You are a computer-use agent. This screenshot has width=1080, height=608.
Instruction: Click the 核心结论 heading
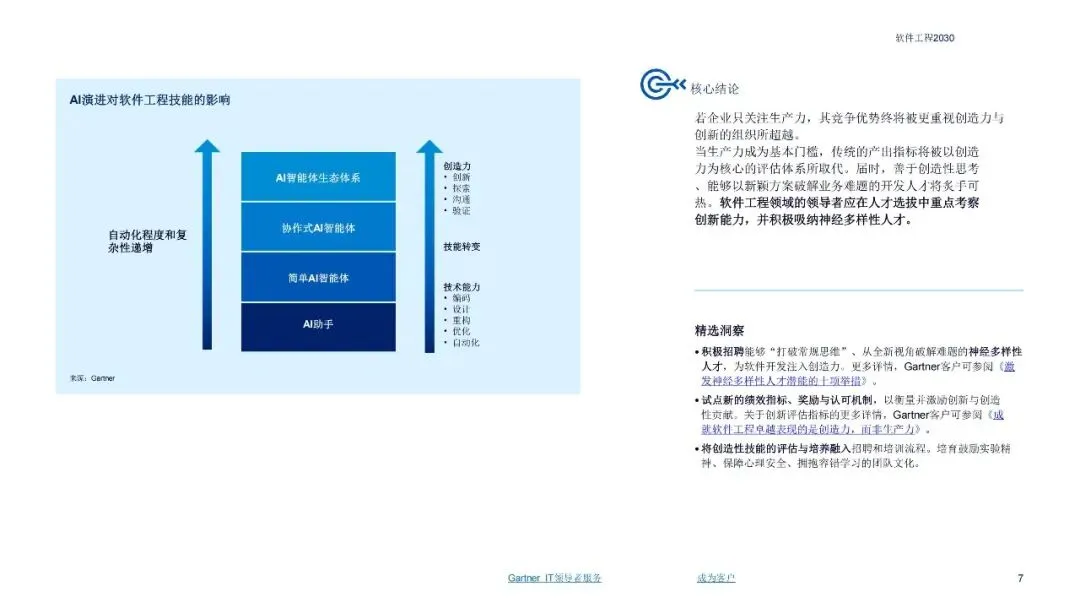coord(714,89)
